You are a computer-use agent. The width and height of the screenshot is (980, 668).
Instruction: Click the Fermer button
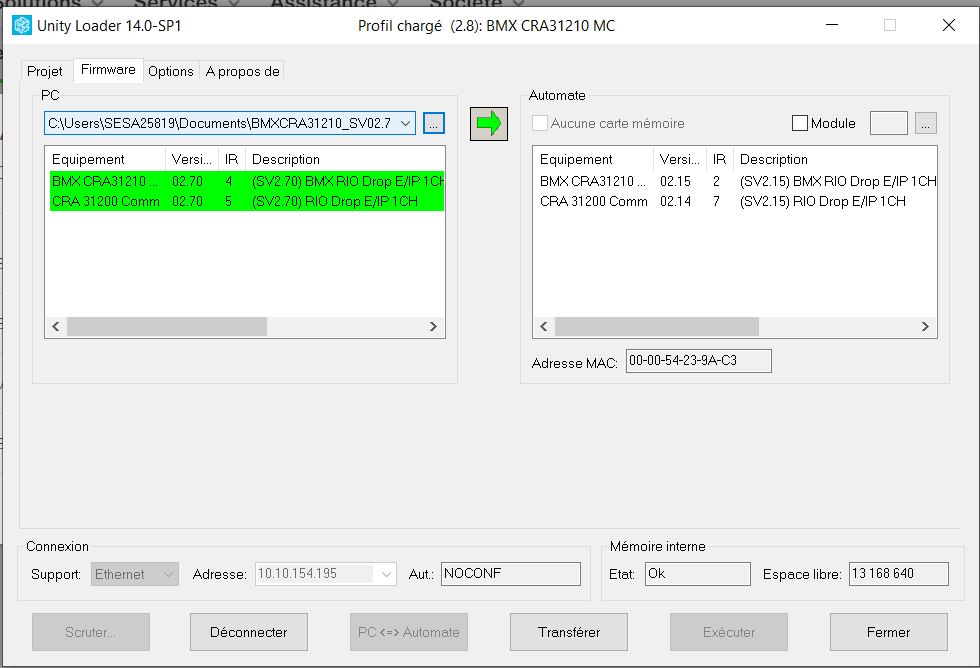[889, 632]
